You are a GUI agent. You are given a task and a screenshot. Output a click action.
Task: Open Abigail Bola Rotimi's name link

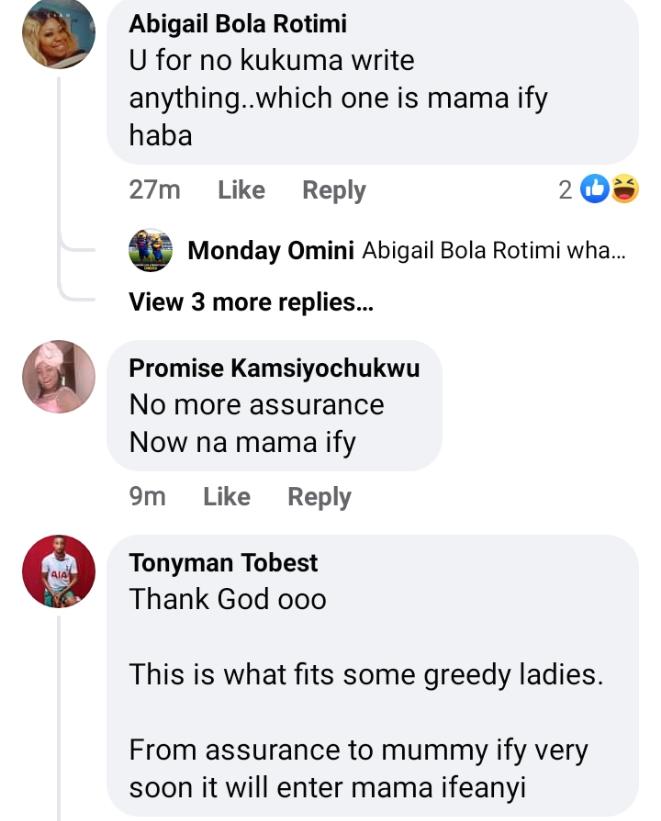(238, 25)
